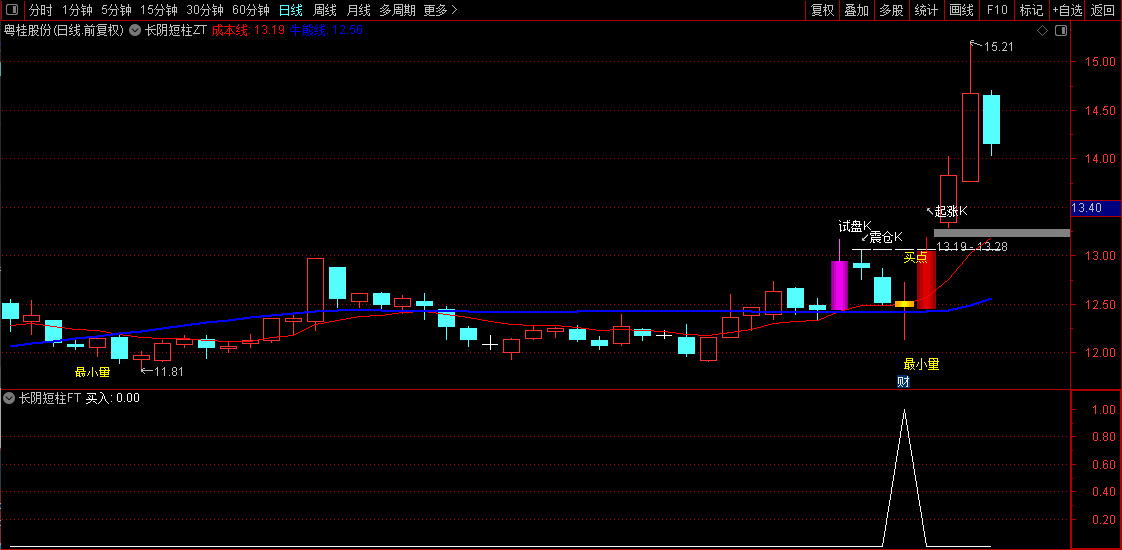
Task: Toggle the right side panel icon
Action: coord(1061,31)
